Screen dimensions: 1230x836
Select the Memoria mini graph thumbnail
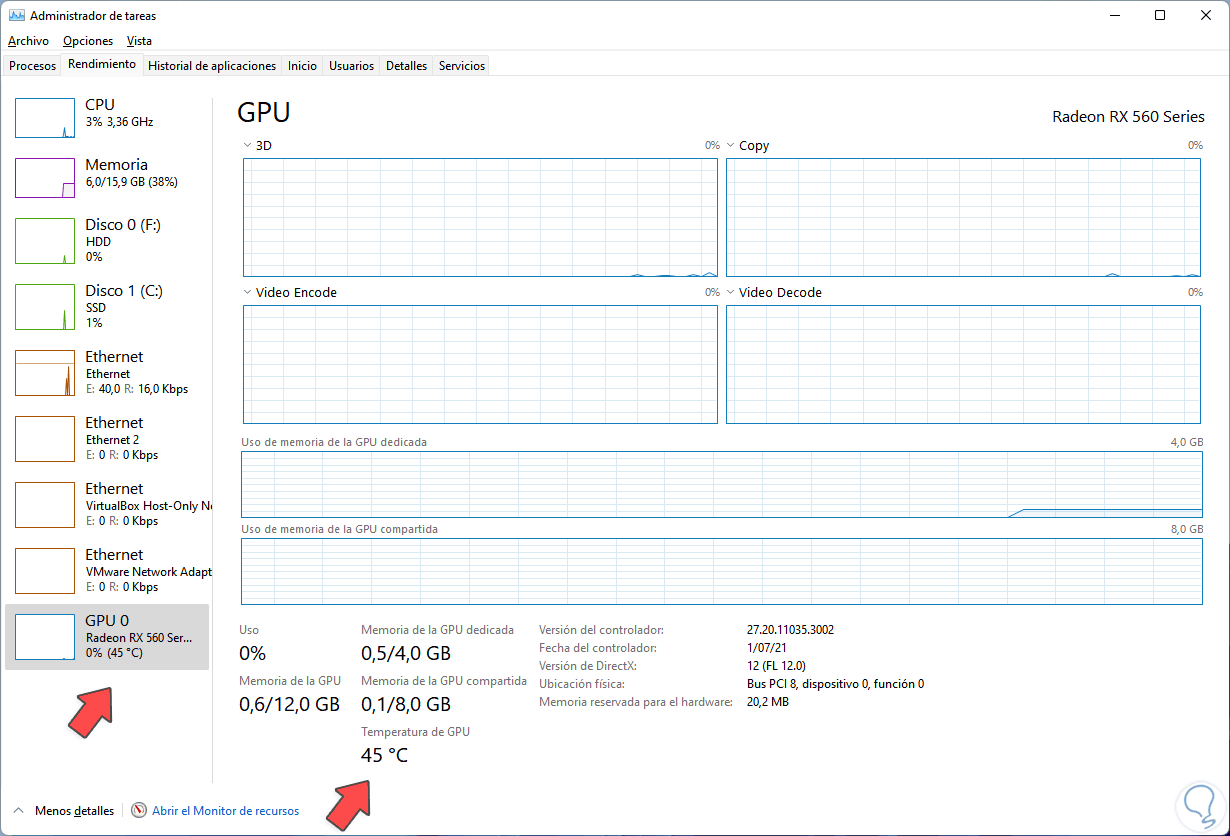click(45, 178)
